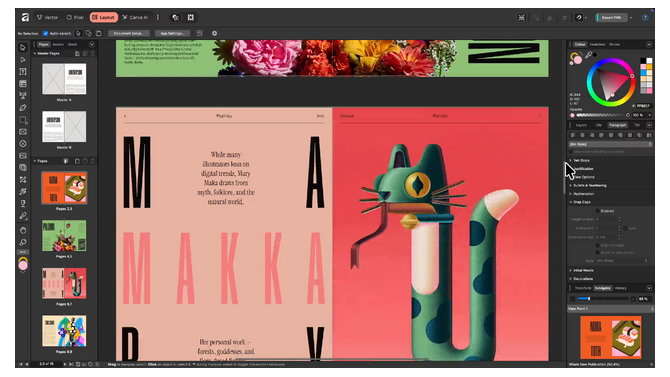Click the Affinity logo icon
Viewport: 670px width, 377px height.
(x=25, y=17)
